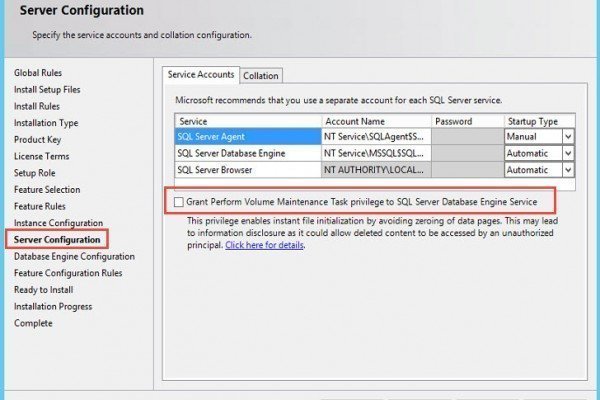Screen dimensions: 600x400
Task: Select the Setup Role step
Action: click(x=34, y=173)
